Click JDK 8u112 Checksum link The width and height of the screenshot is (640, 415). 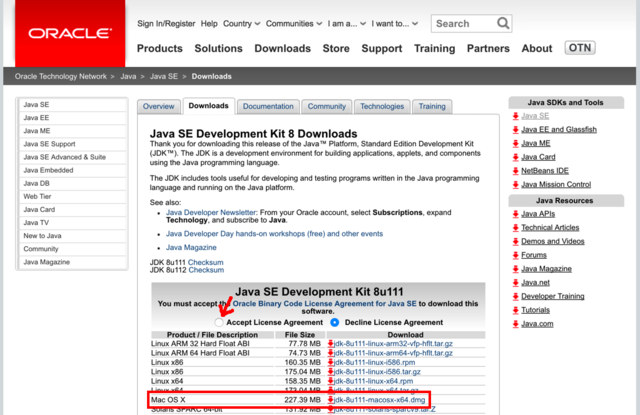coord(206,270)
